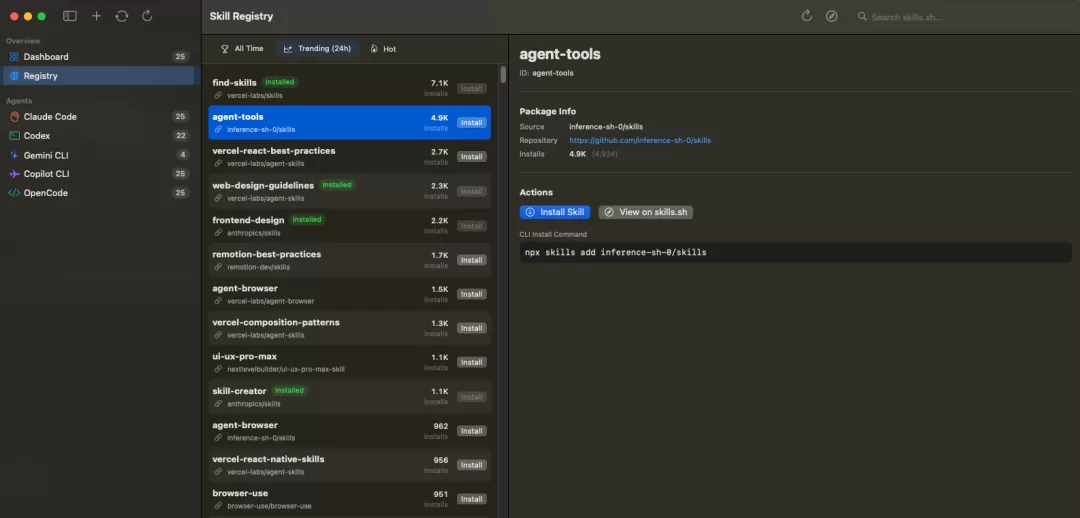Screen dimensions: 1080x518
Task: Select Claude Code agent
Action: tap(98, 116)
